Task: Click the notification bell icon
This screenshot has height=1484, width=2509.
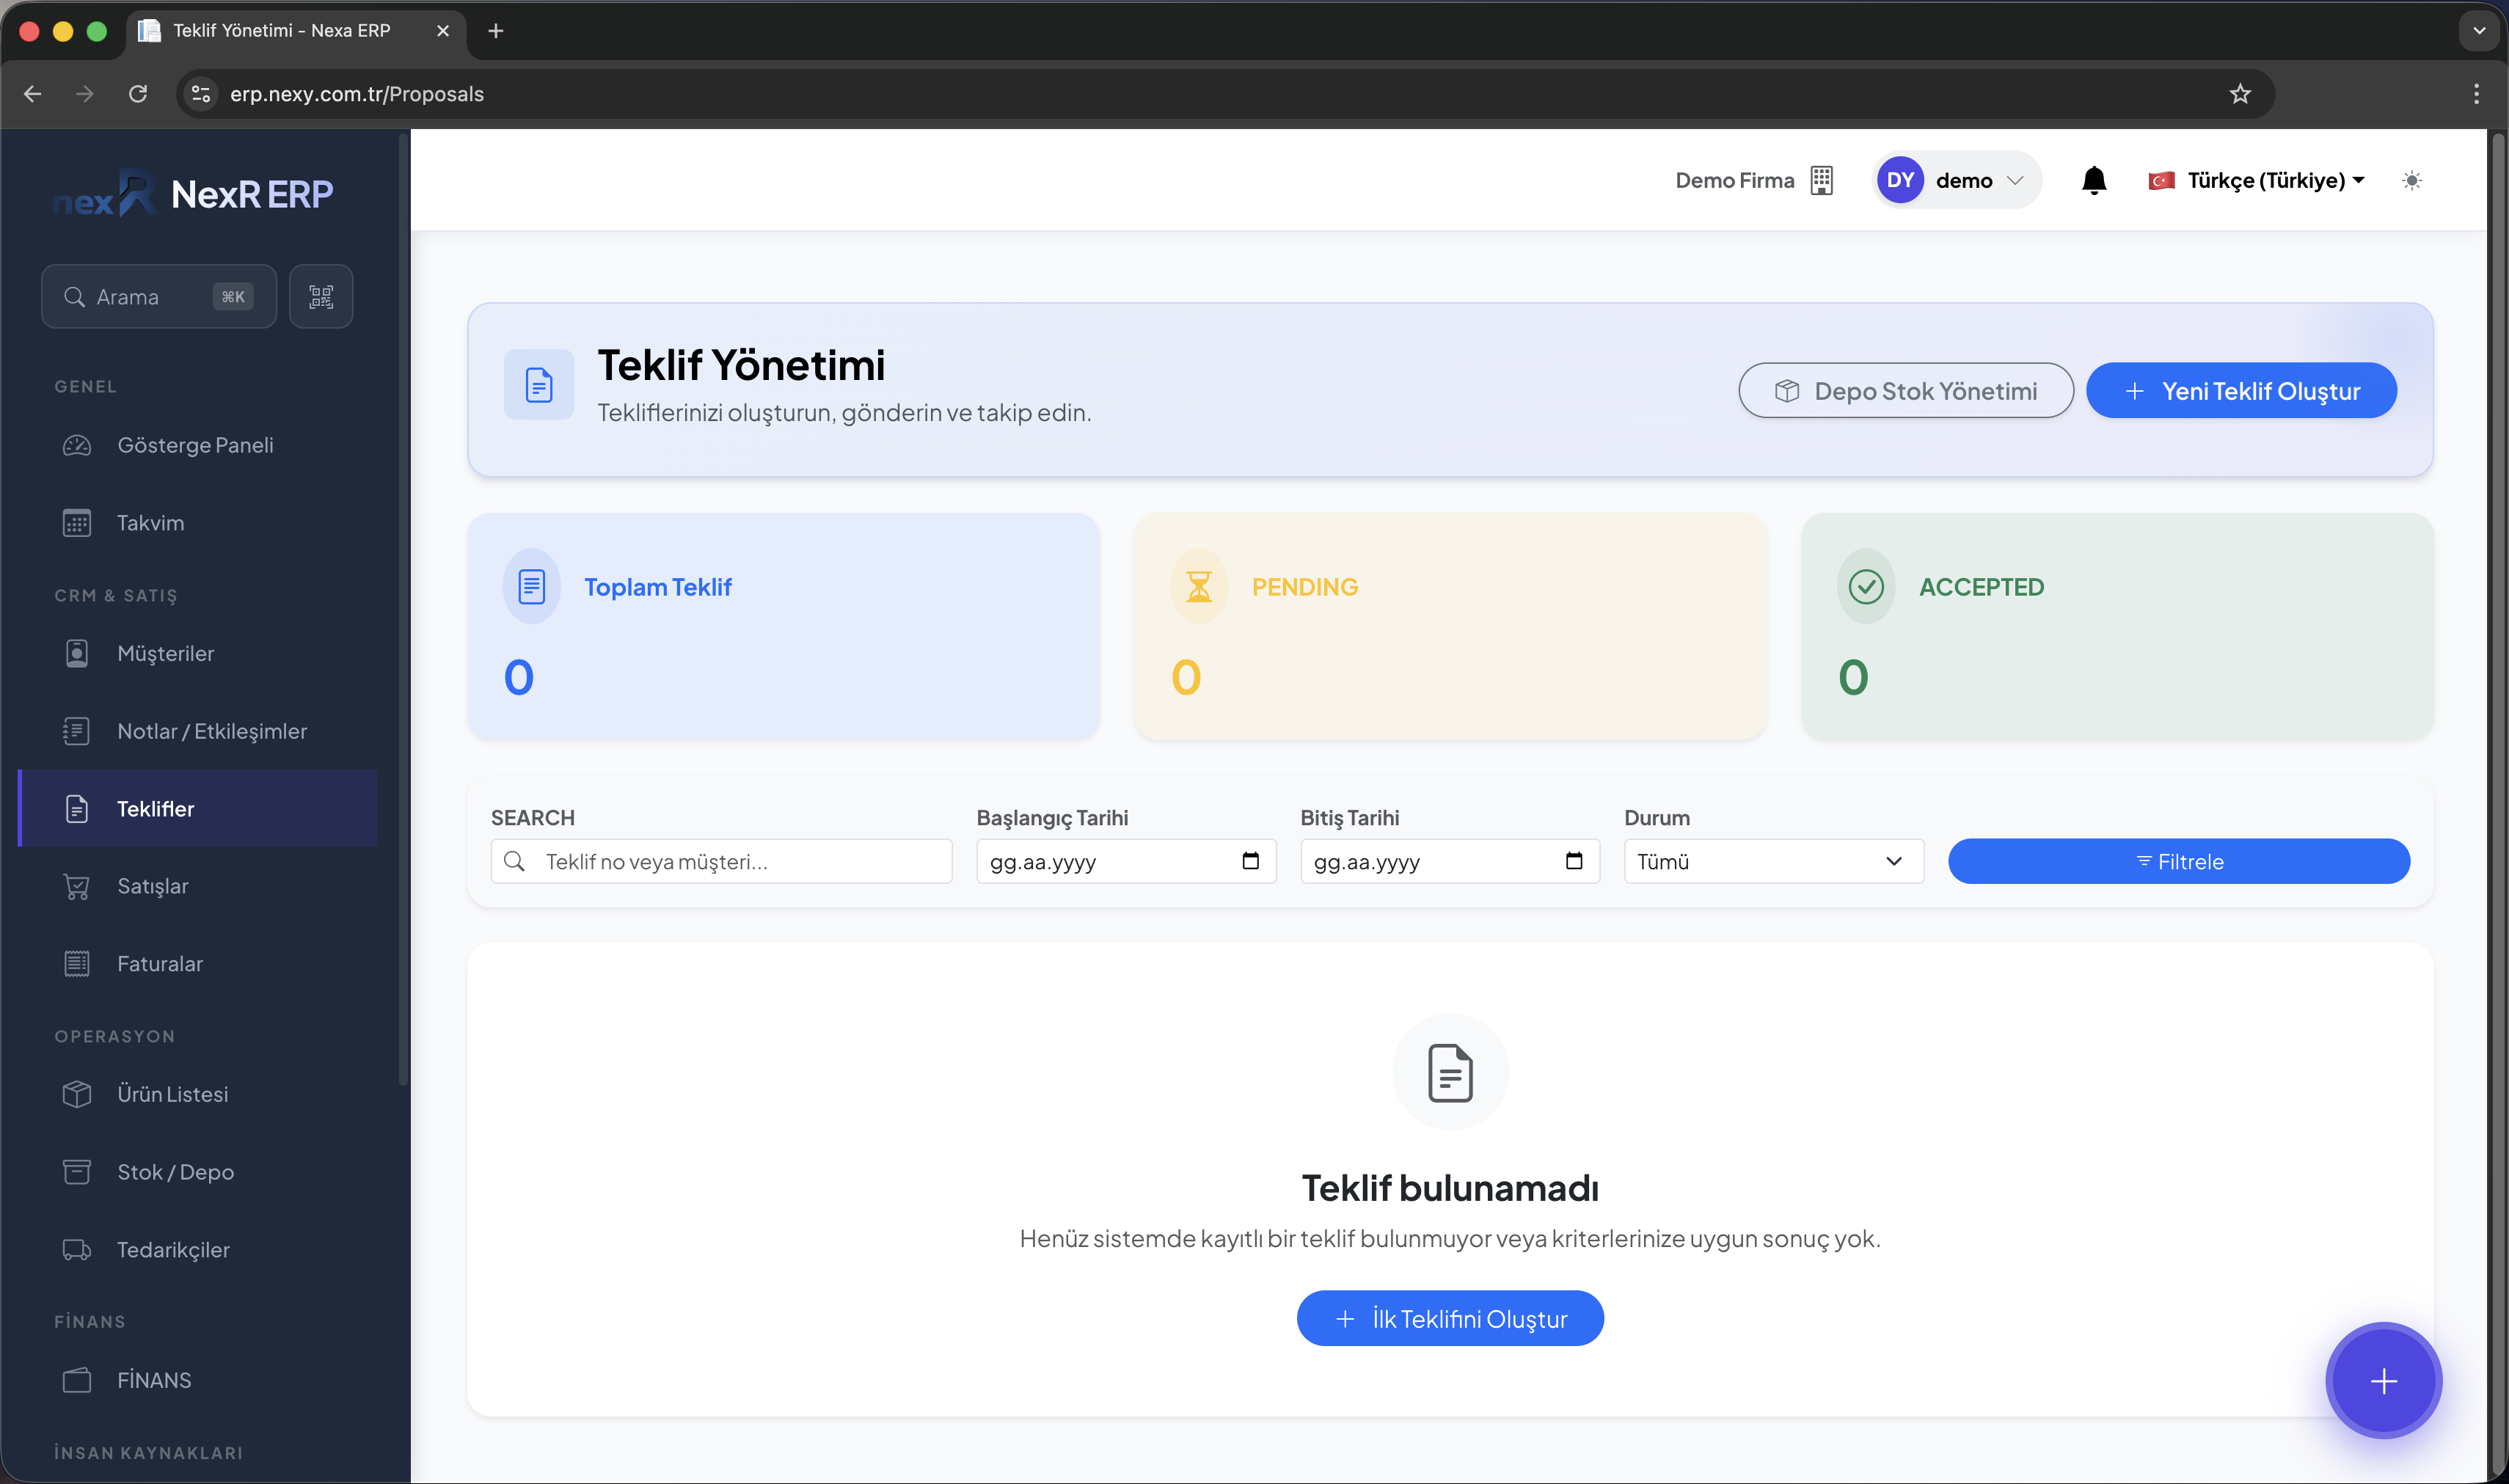Action: [2093, 181]
